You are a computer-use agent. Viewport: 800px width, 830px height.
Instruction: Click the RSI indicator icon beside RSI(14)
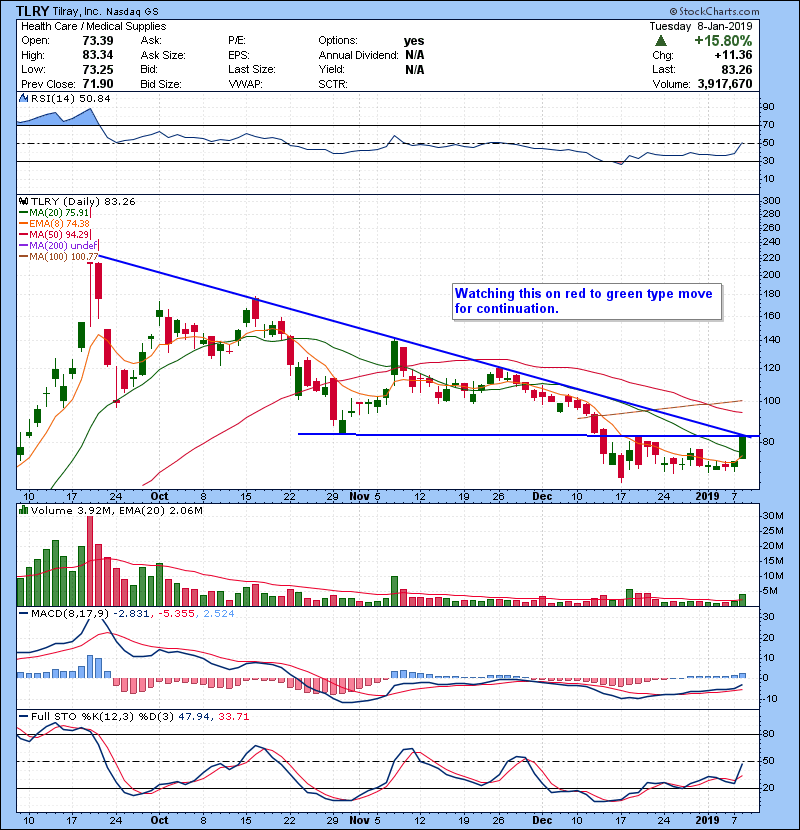(23, 98)
